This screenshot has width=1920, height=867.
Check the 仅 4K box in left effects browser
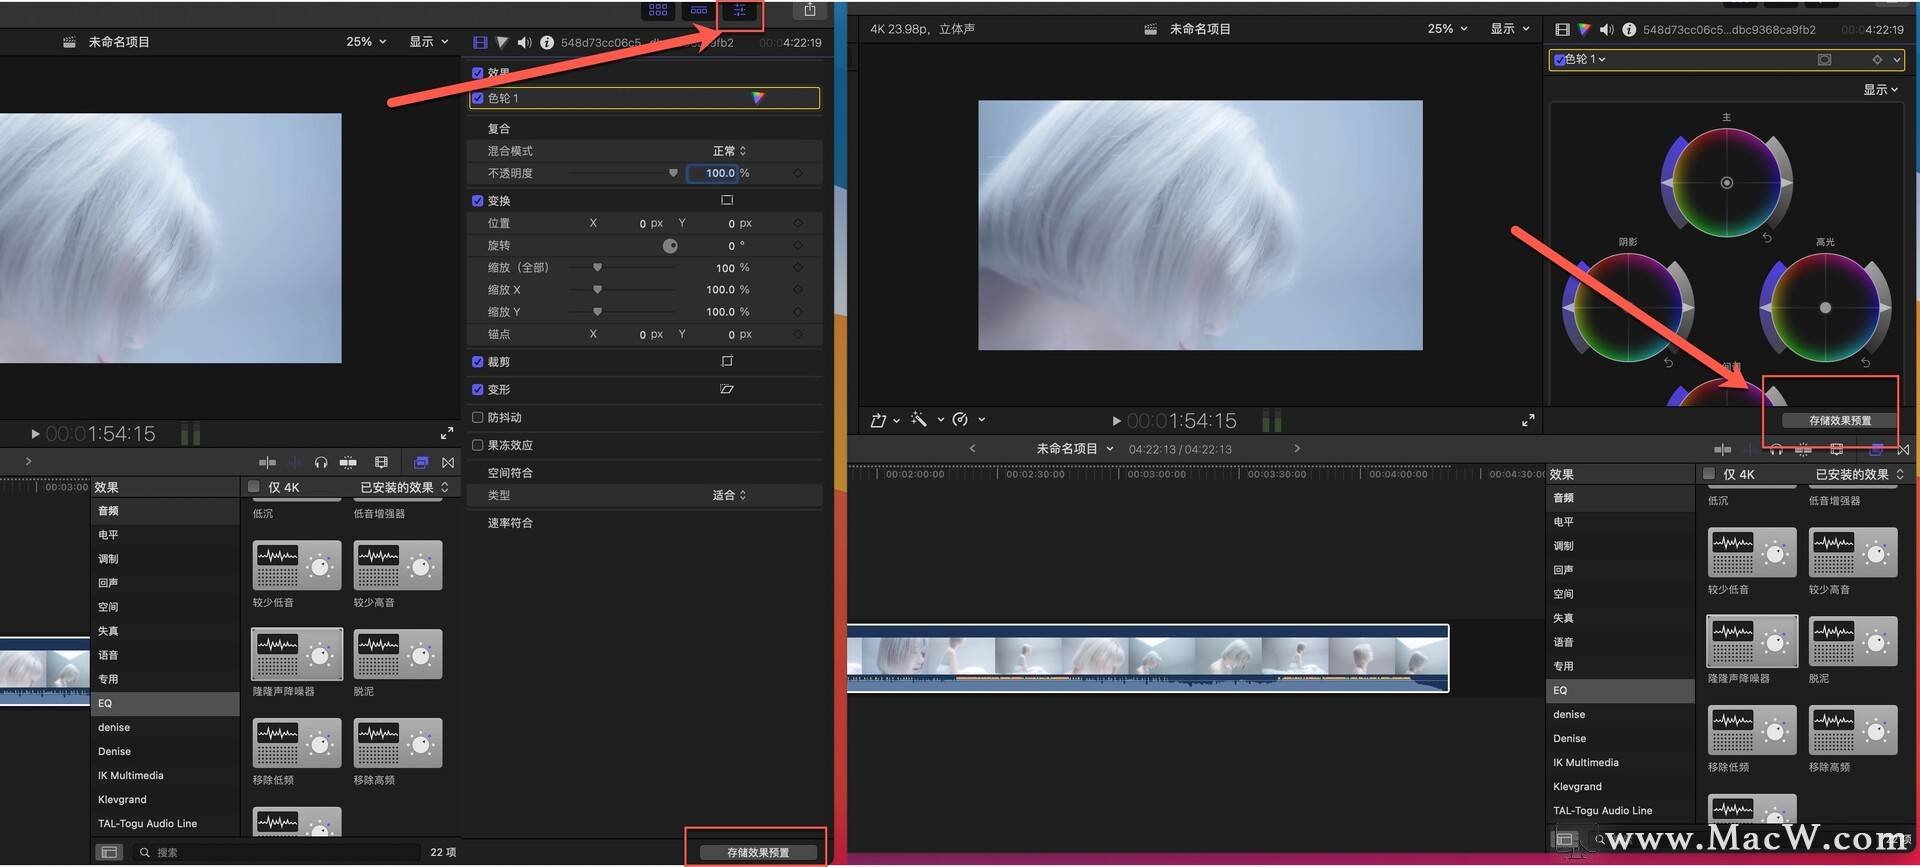(254, 487)
